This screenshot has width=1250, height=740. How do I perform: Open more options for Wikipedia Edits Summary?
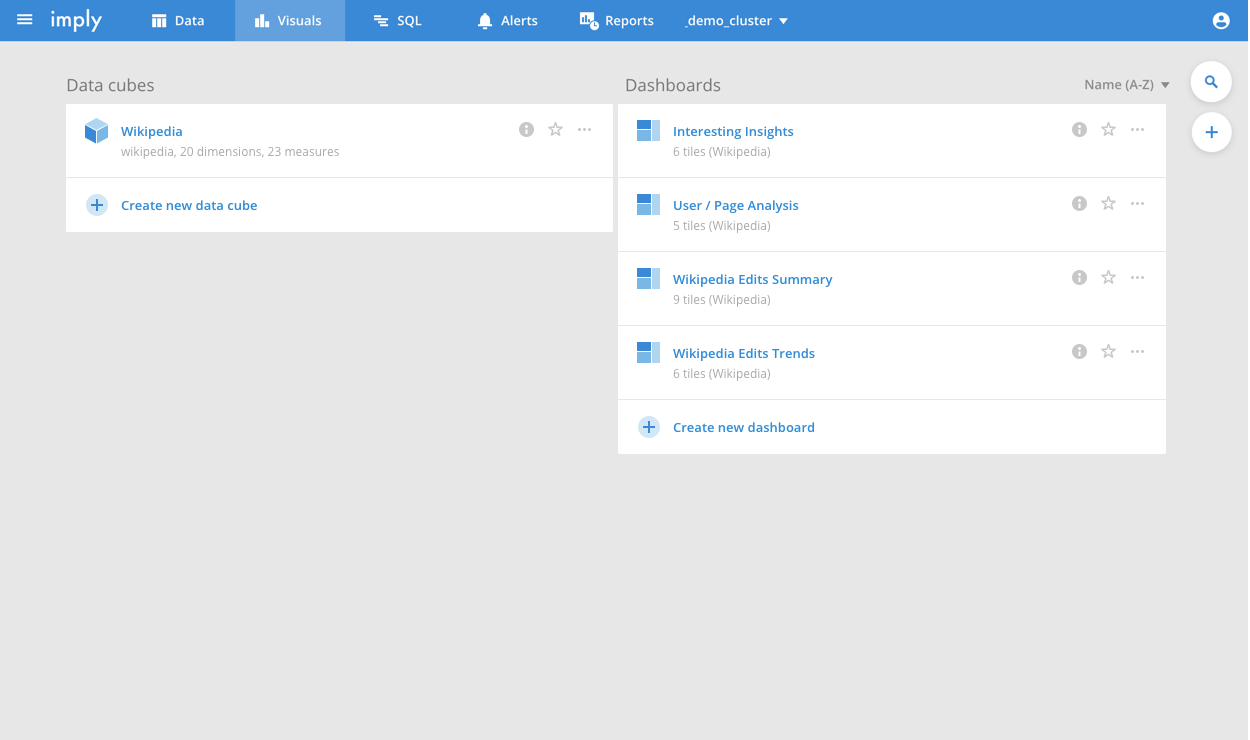coord(1138,277)
